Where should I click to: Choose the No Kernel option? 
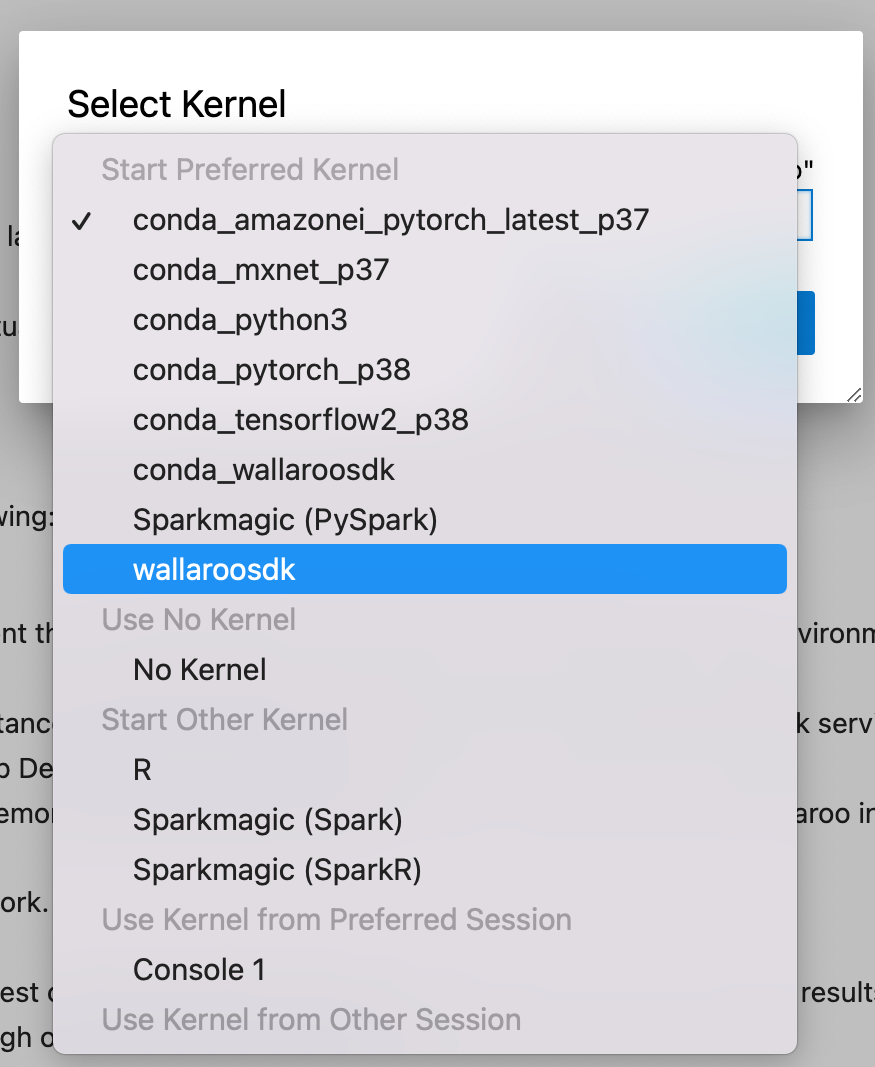coord(199,670)
